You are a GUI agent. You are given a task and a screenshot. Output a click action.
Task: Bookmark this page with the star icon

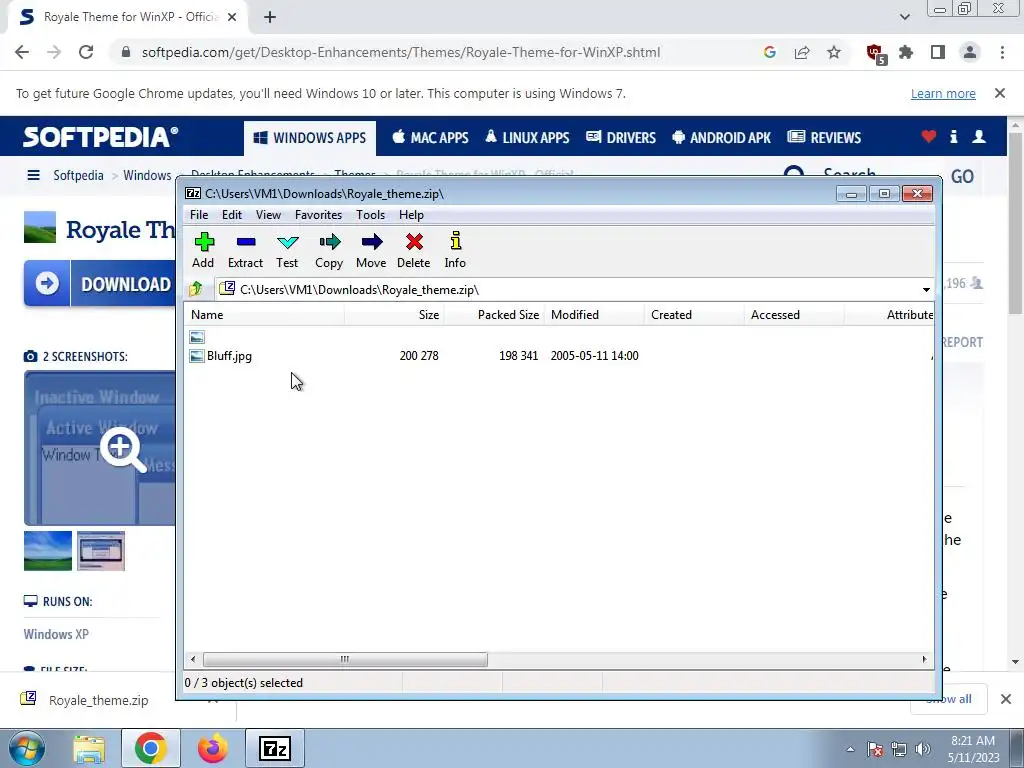coord(834,52)
